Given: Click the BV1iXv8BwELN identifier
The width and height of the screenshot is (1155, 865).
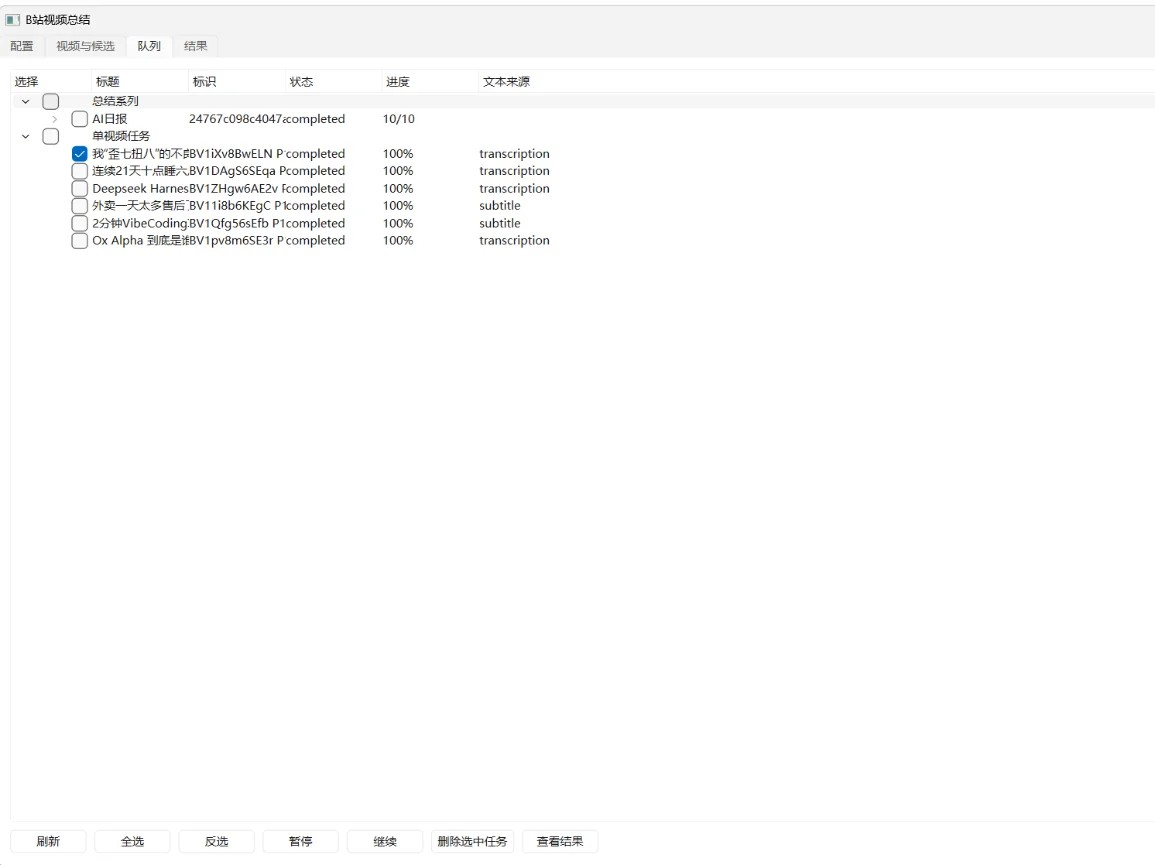Looking at the screenshot, I should point(236,153).
